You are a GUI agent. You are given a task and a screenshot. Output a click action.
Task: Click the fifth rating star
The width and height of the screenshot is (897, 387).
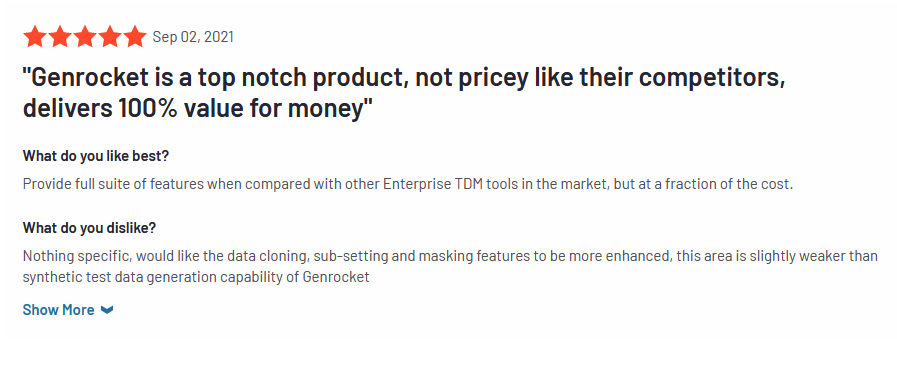pos(135,37)
